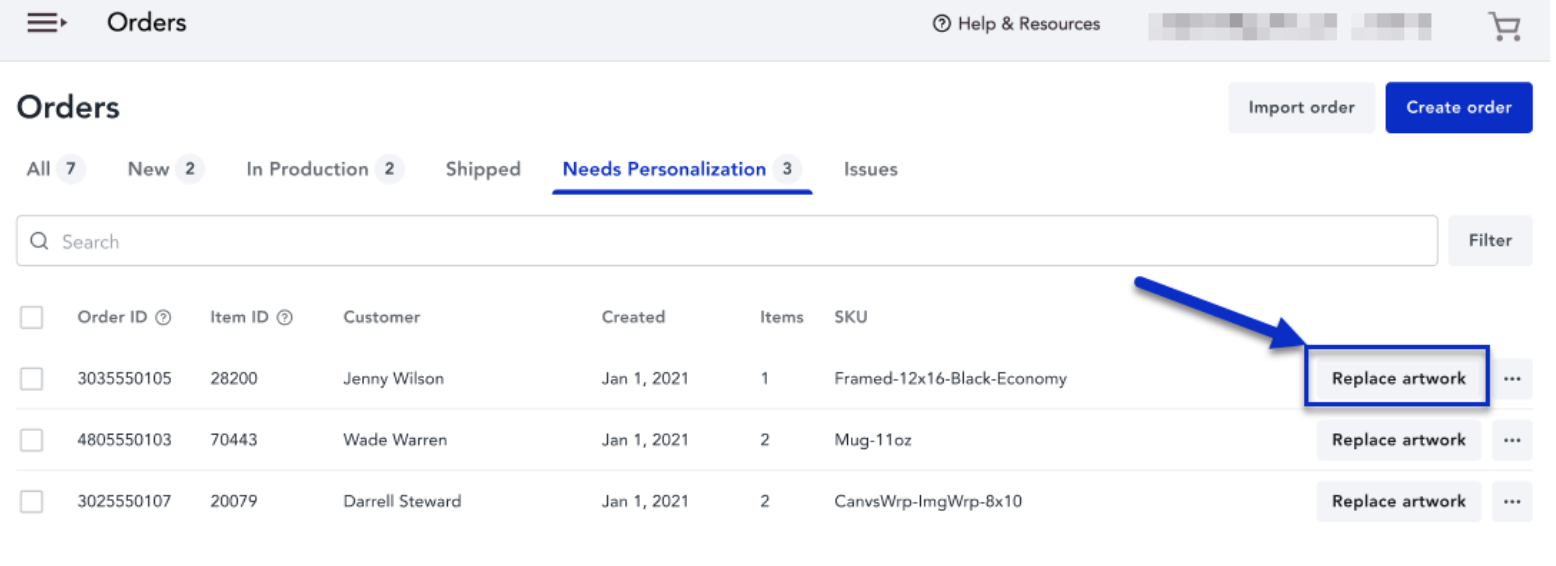1556x566 pixels.
Task: Click the Order ID info icon
Action: point(163,317)
